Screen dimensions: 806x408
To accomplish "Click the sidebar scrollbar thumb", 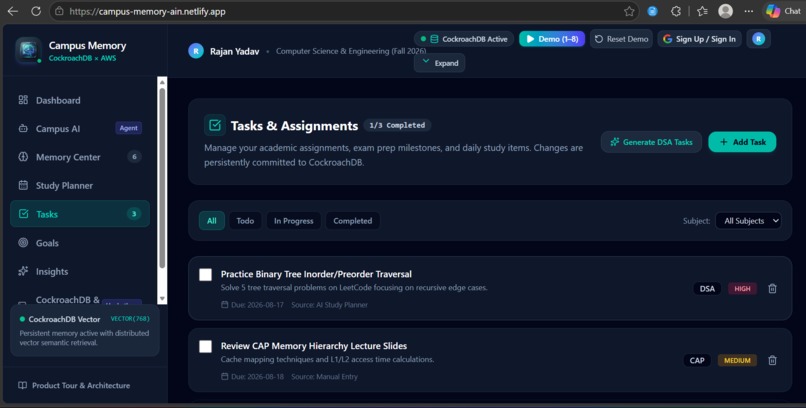I will pyautogui.click(x=162, y=178).
